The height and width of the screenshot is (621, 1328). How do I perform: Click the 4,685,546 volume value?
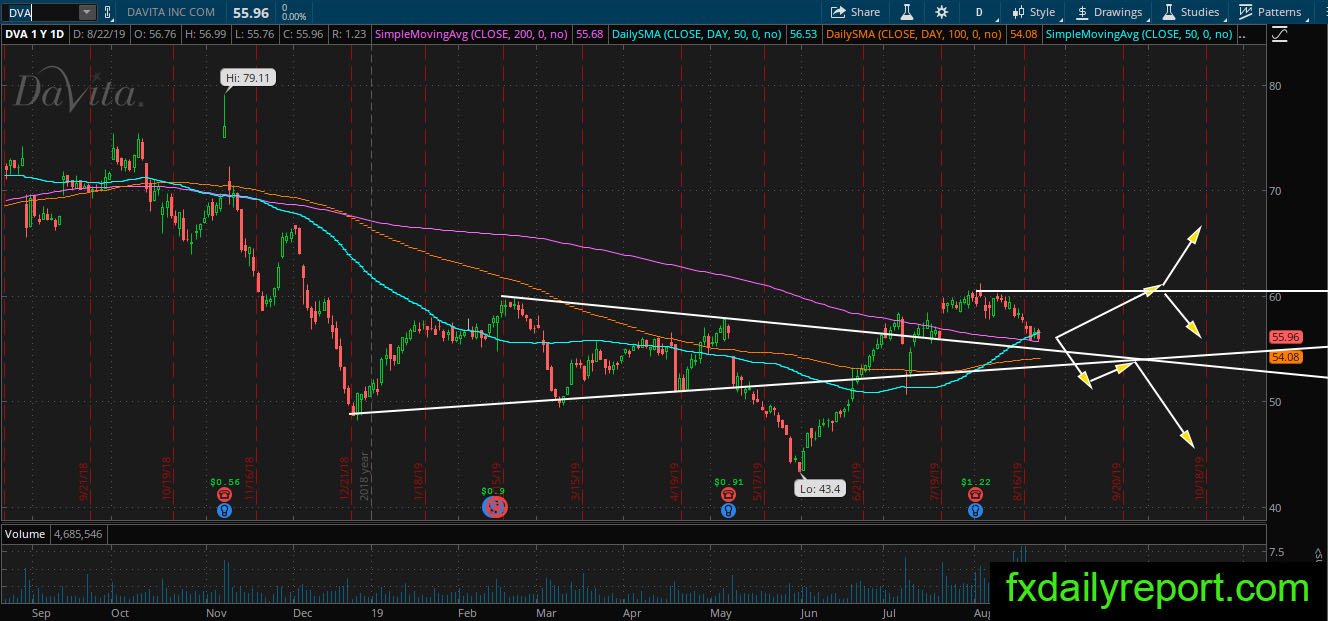pos(77,534)
